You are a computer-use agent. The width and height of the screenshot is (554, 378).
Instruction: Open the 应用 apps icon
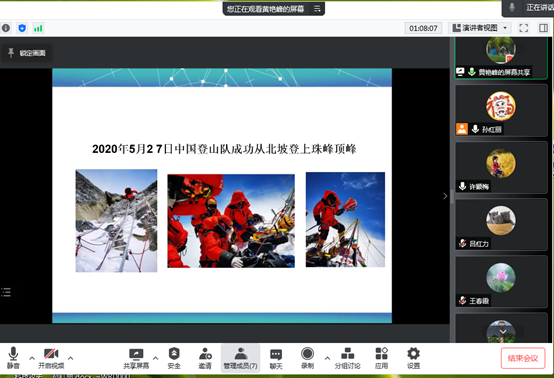381,358
